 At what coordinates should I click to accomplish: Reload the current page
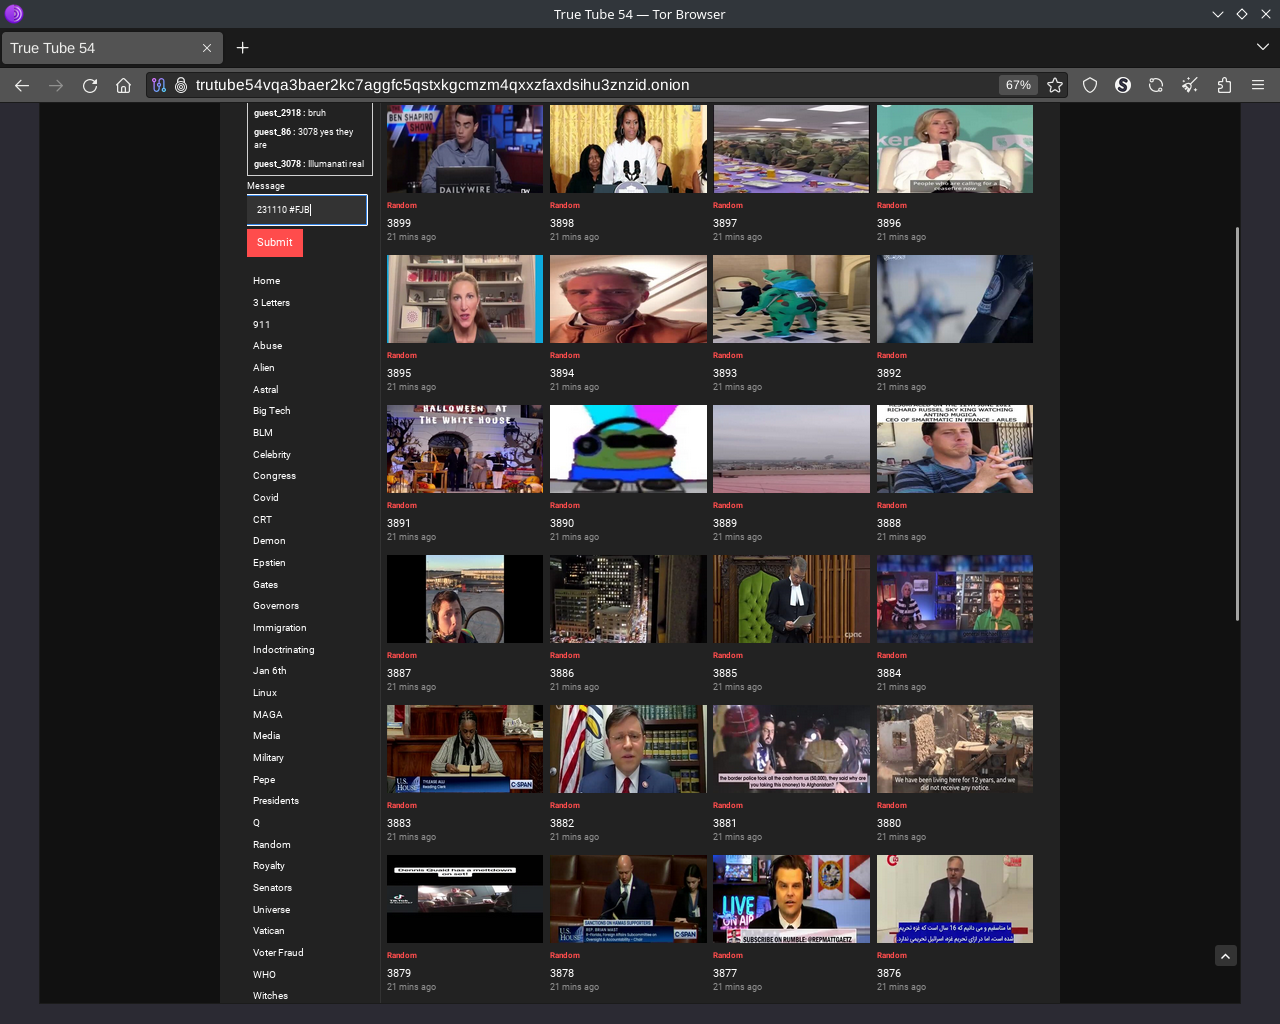click(x=90, y=85)
